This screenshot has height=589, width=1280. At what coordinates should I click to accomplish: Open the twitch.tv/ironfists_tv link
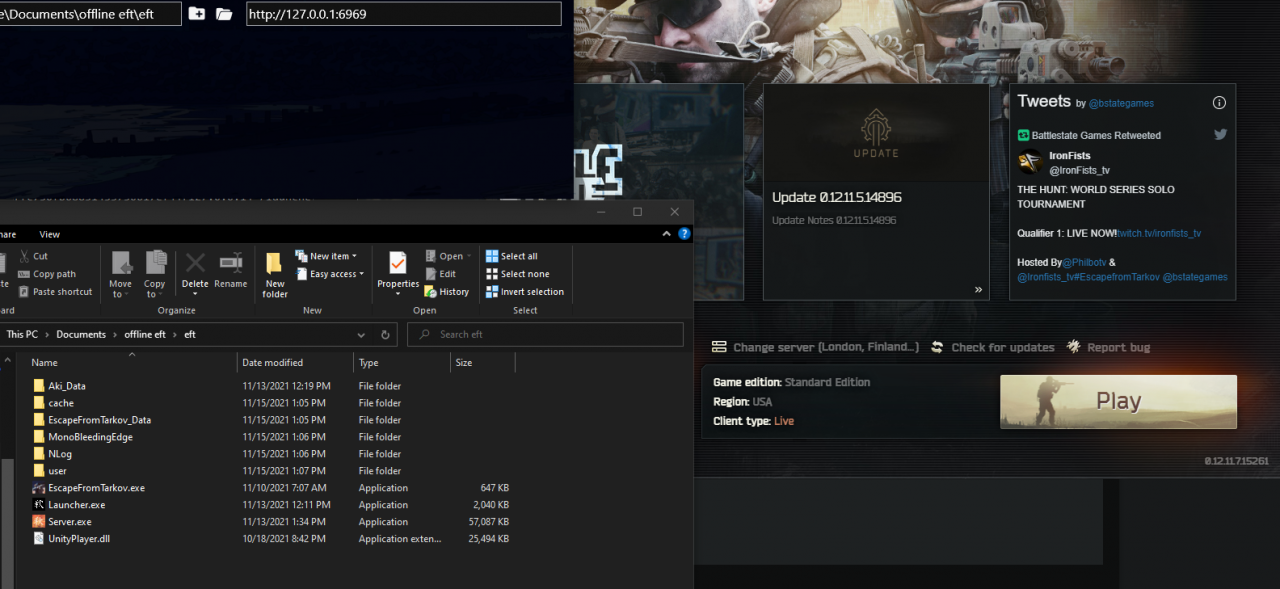tap(1159, 233)
